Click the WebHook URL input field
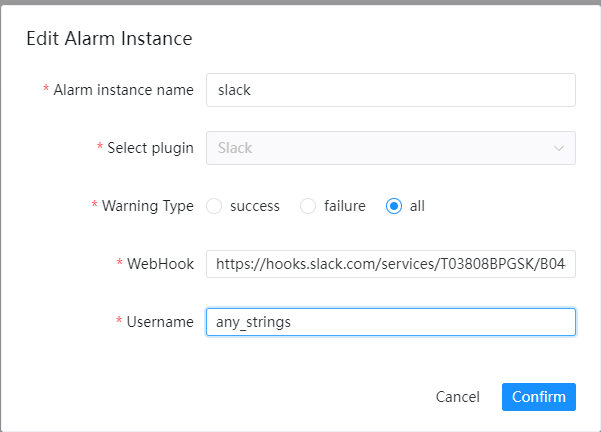The image size is (601, 432). point(390,264)
